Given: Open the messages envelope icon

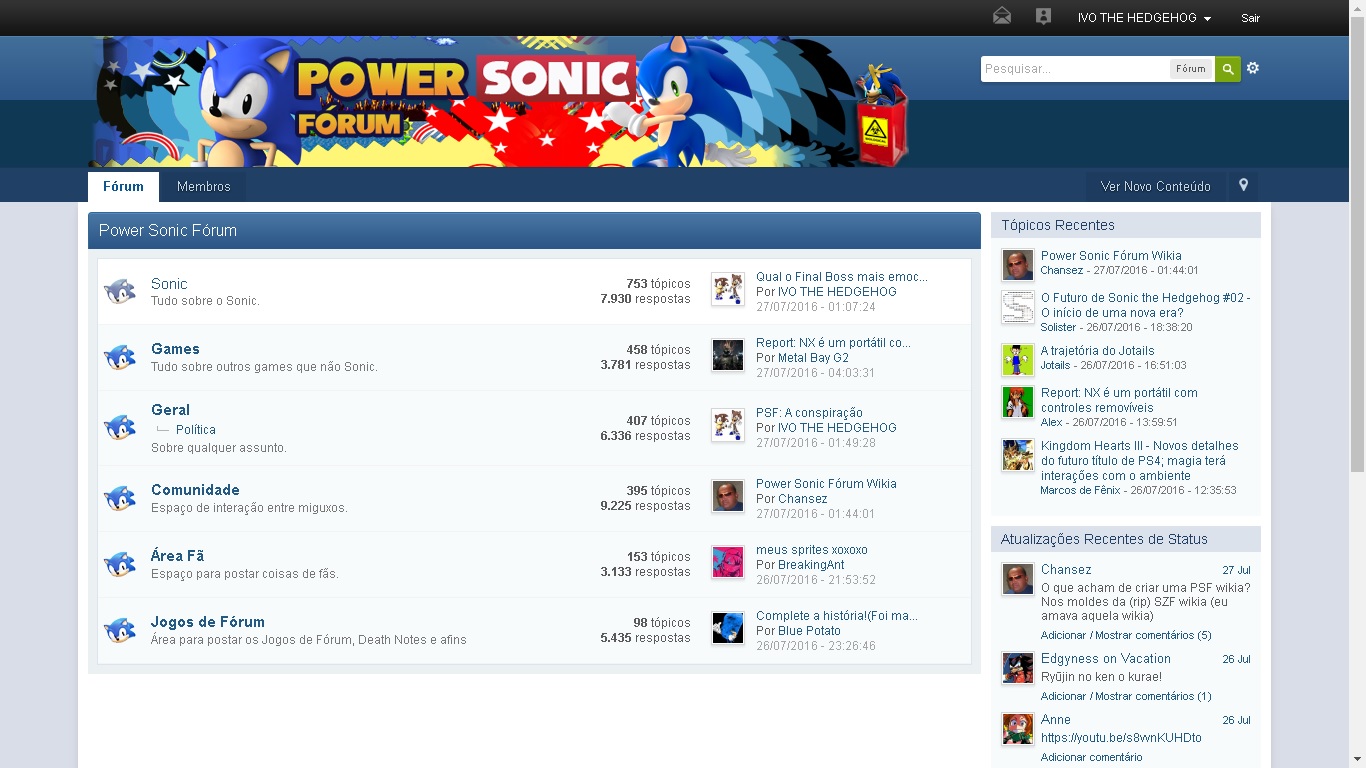Looking at the screenshot, I should point(1002,16).
